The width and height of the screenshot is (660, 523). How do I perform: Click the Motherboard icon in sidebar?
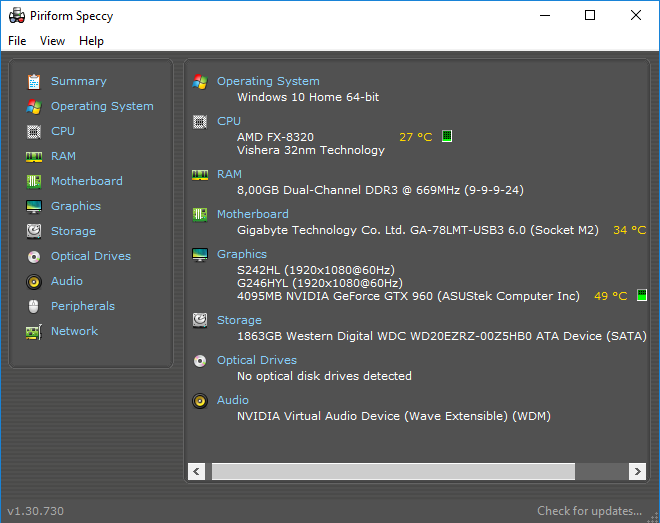(x=34, y=182)
